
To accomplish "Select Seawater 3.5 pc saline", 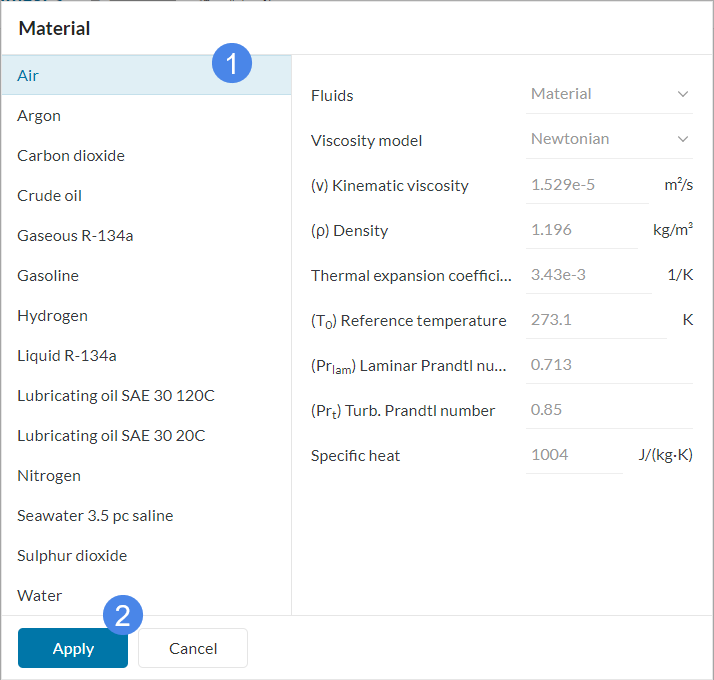I will coord(146,516).
